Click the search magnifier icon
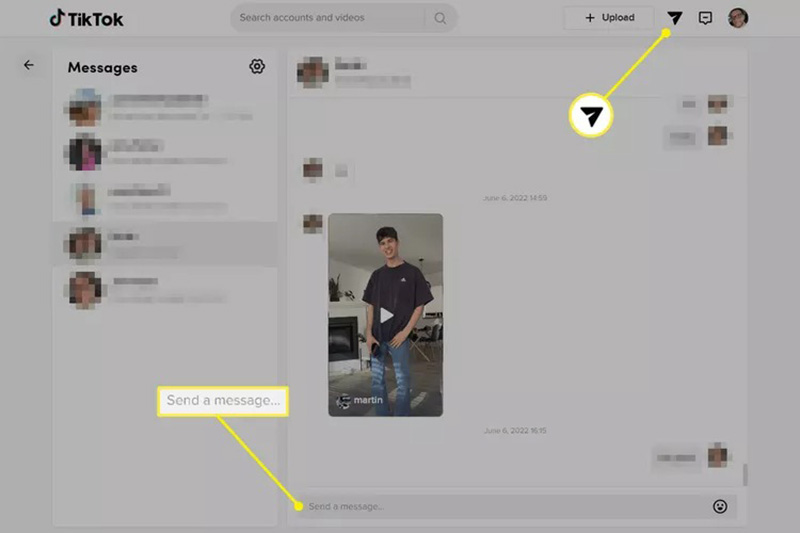Screen dimensions: 800x533 [440, 18]
